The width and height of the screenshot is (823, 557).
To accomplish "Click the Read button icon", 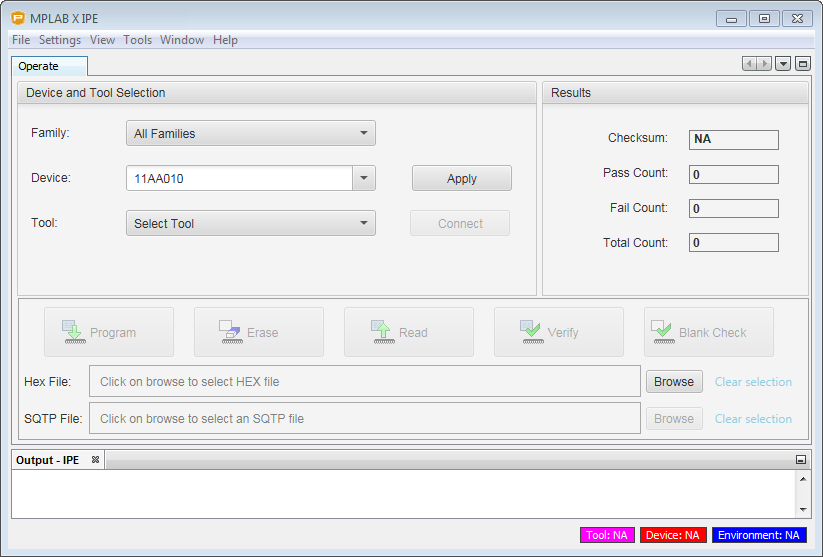I will click(x=383, y=332).
